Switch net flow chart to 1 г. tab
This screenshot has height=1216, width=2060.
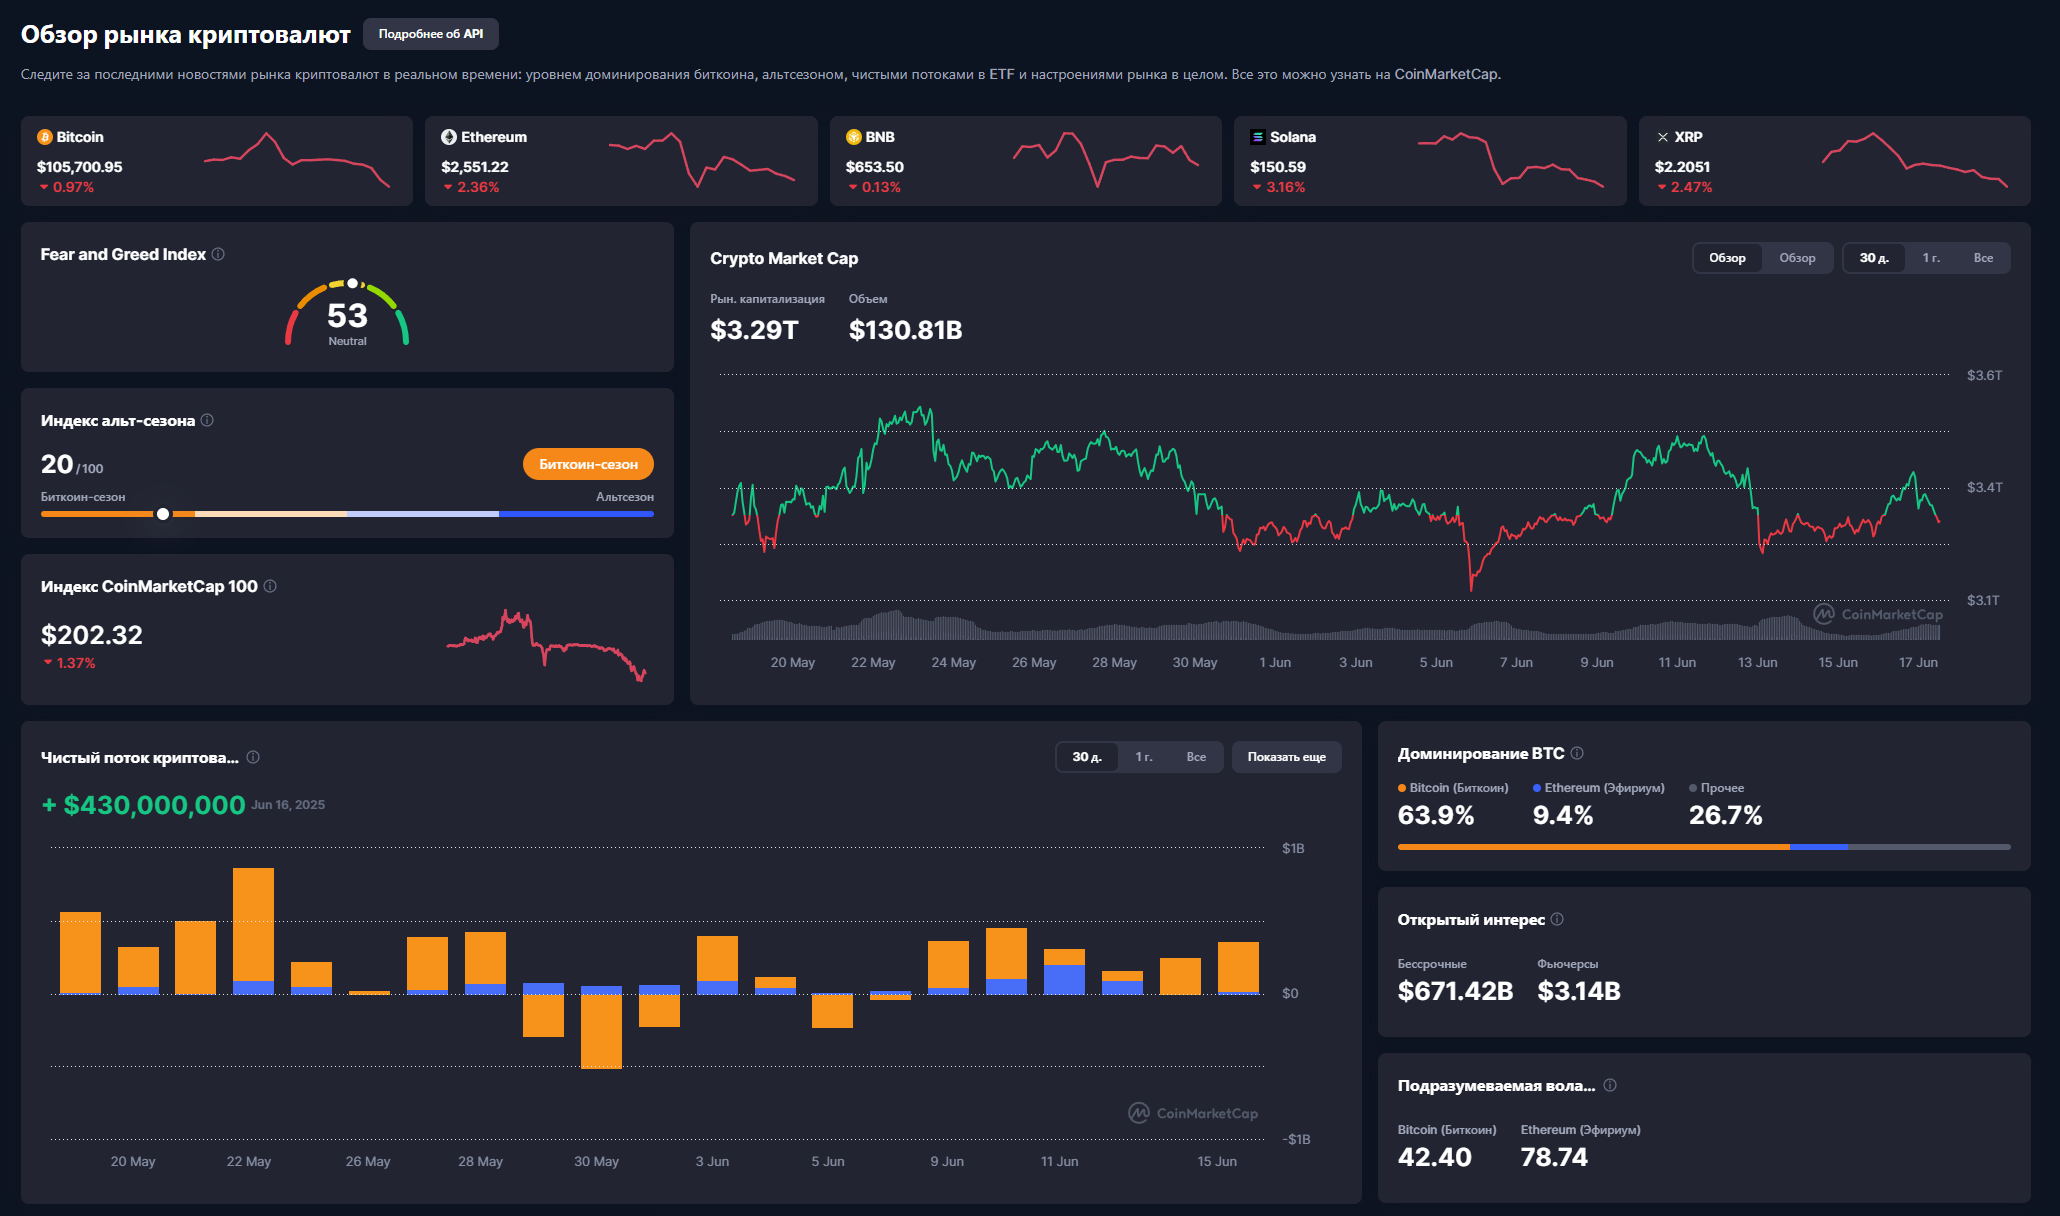tap(1144, 757)
